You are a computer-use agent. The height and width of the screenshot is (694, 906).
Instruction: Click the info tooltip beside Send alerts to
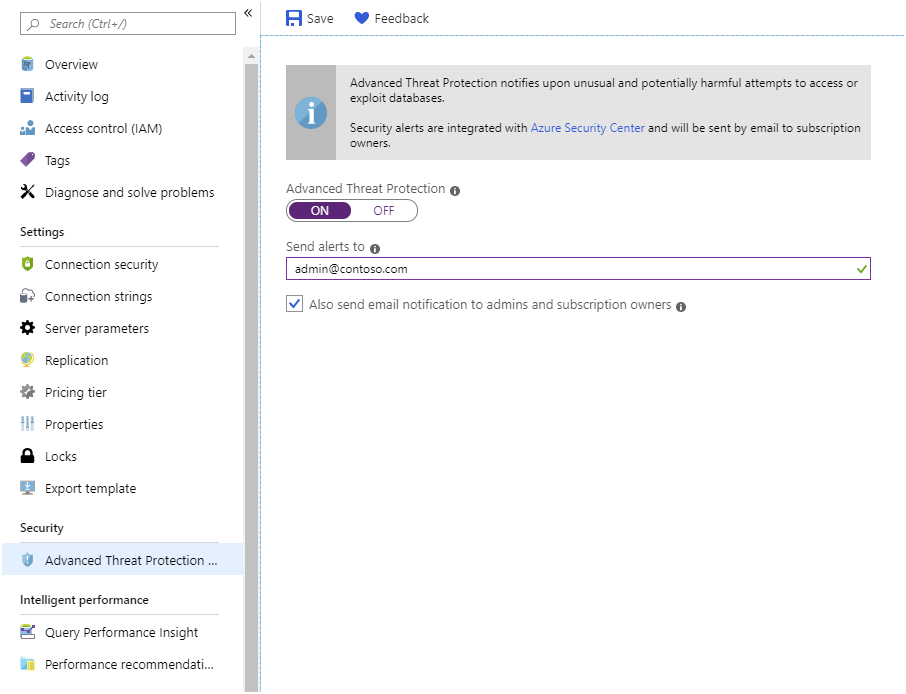click(375, 249)
